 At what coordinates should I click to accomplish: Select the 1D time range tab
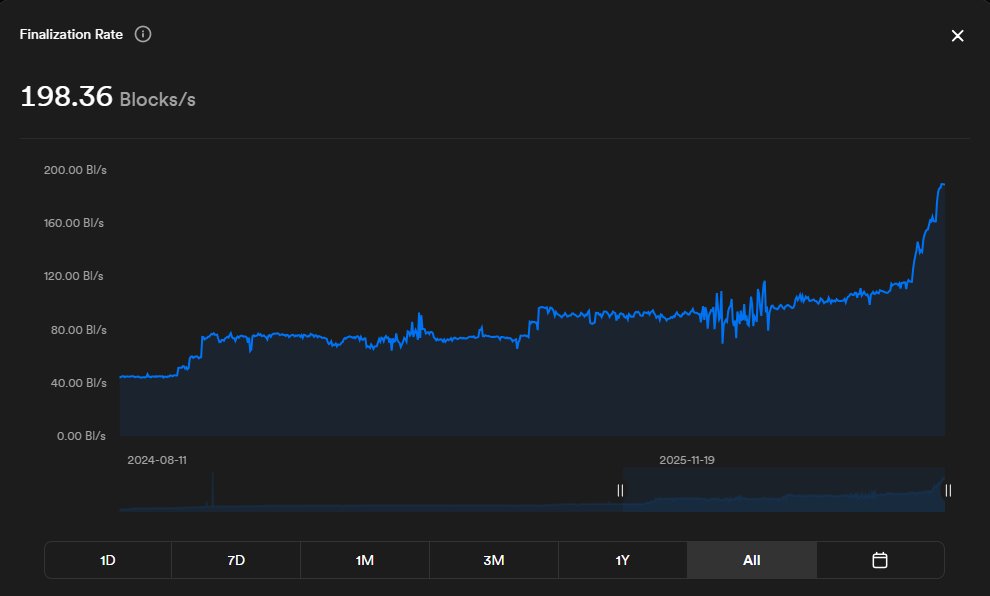(x=108, y=560)
